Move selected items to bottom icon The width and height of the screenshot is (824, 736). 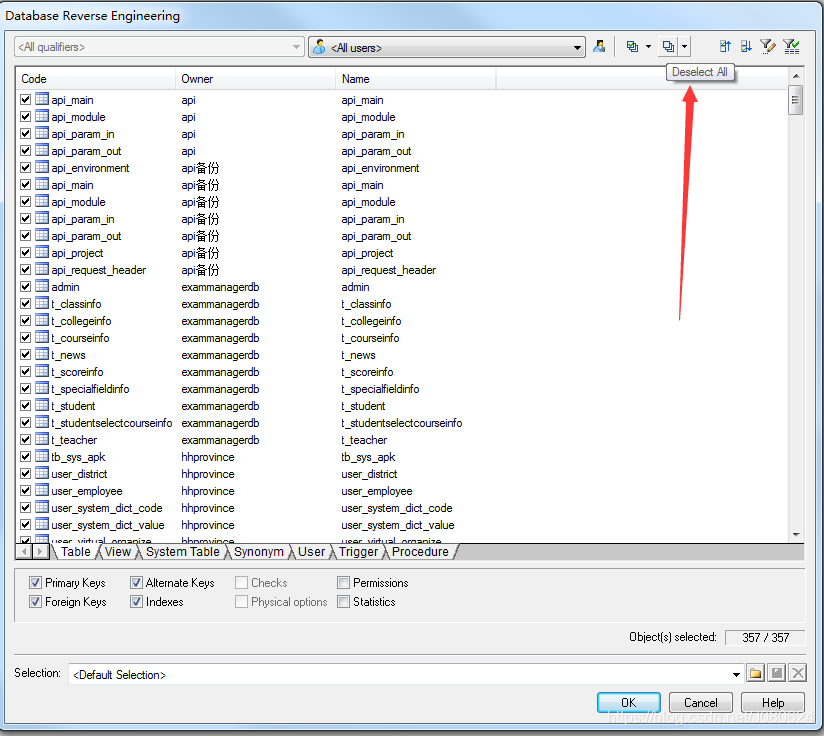point(746,47)
